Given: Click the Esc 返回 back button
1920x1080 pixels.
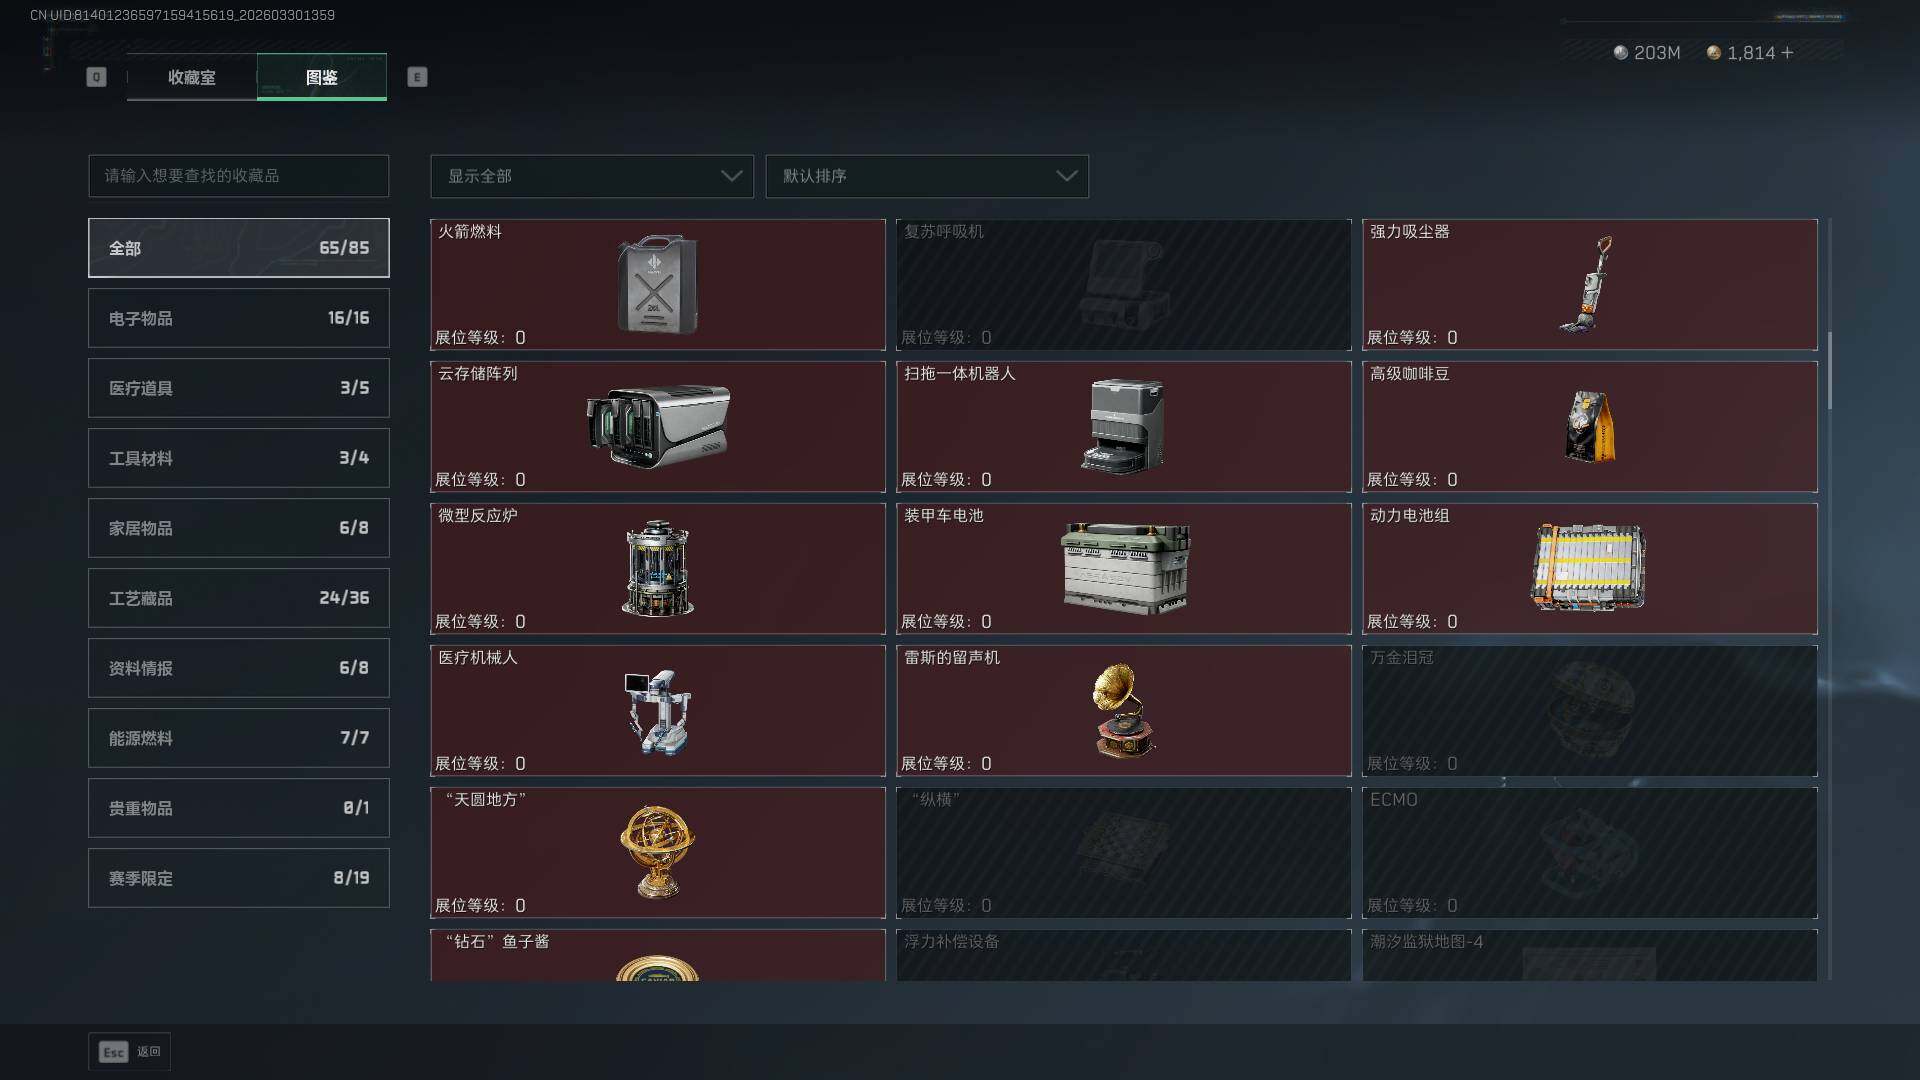Looking at the screenshot, I should pyautogui.click(x=129, y=1052).
